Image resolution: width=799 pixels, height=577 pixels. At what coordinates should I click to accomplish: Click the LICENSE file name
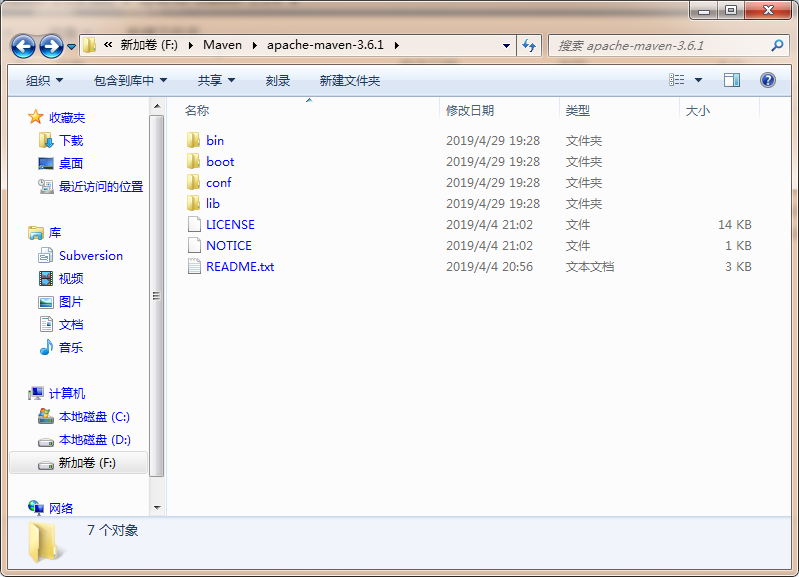coord(230,225)
